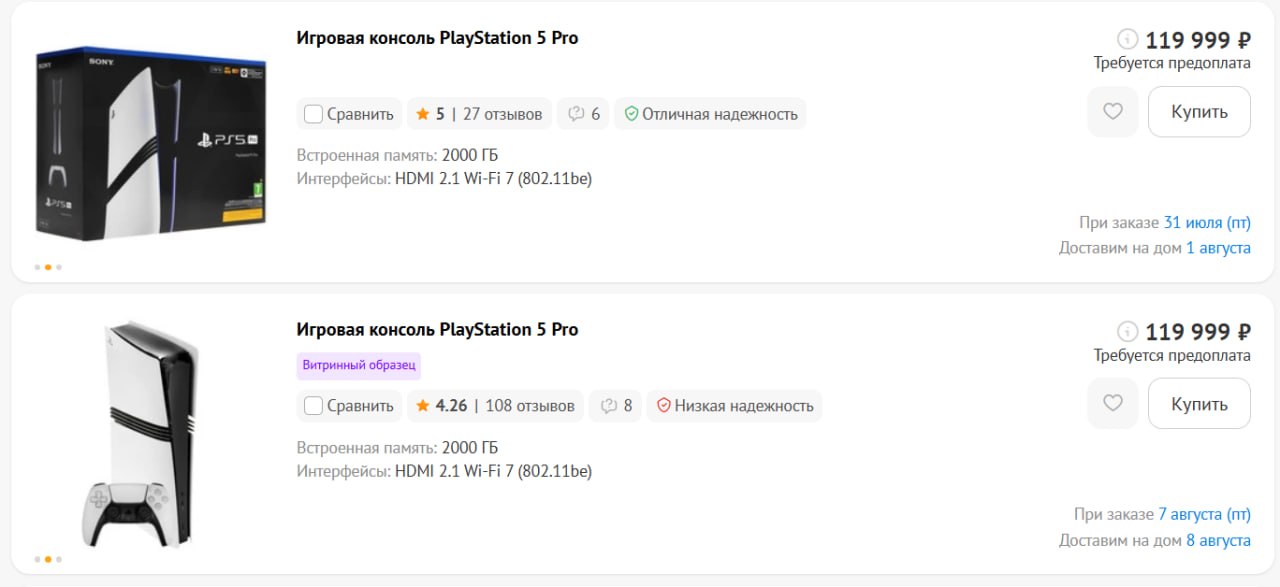Buy the first PlayStation 5 Pro
Viewport: 1280px width, 587px height.
[1199, 112]
